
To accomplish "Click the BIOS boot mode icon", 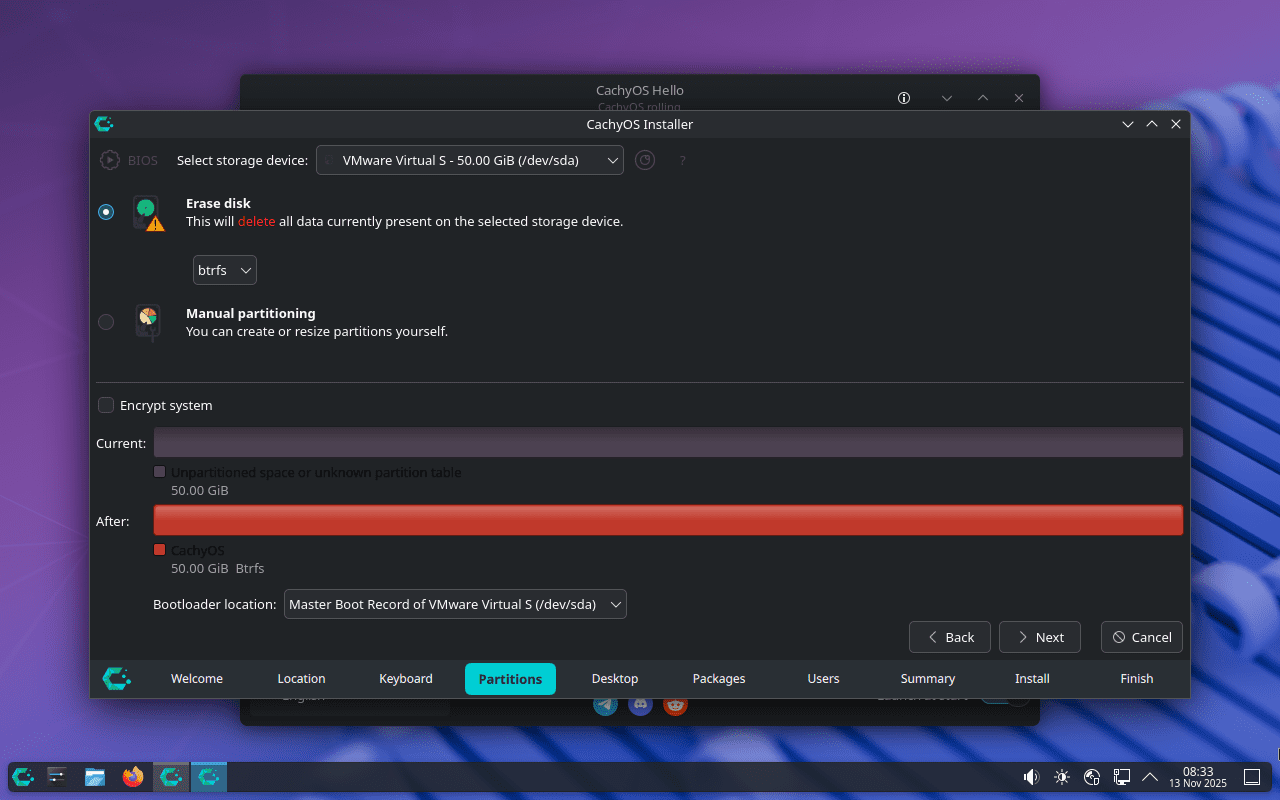I will (109, 159).
